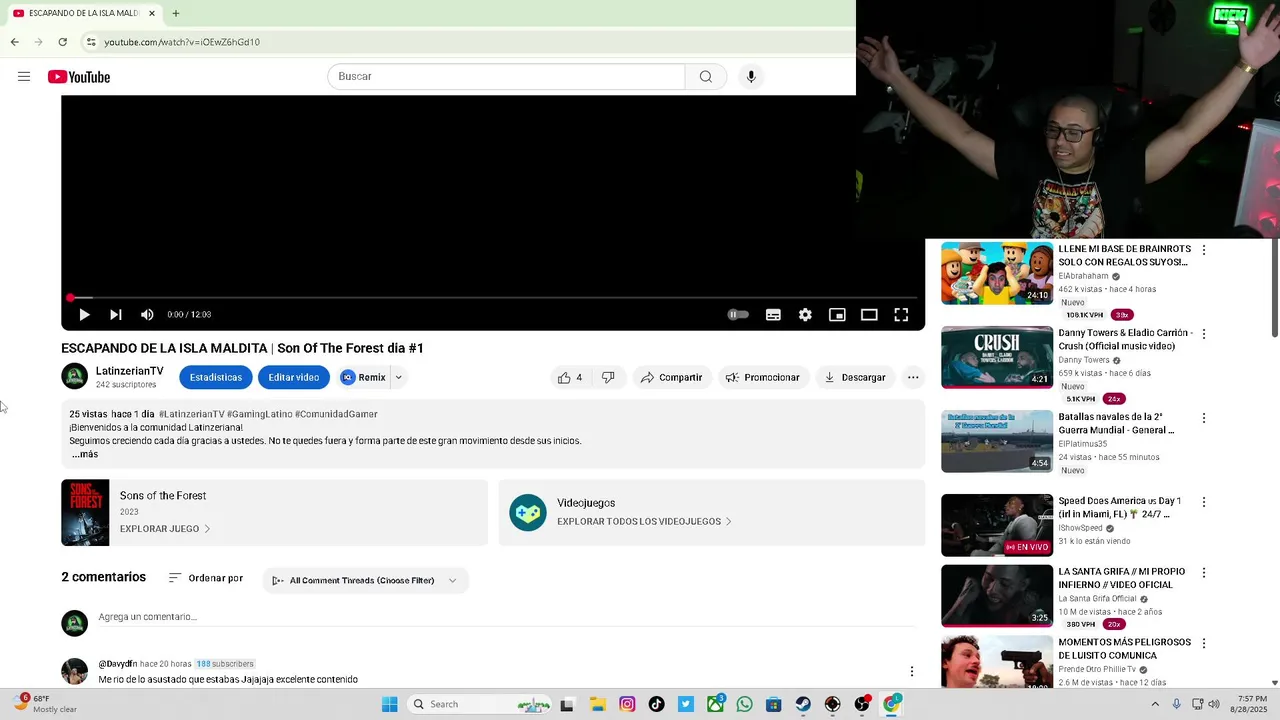Open Danny Towers Crush video thumbnail
The width and height of the screenshot is (1280, 720).
(x=997, y=357)
